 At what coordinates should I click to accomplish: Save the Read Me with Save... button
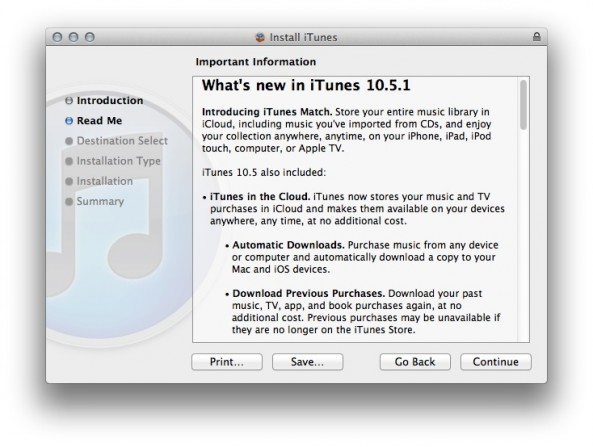point(307,362)
